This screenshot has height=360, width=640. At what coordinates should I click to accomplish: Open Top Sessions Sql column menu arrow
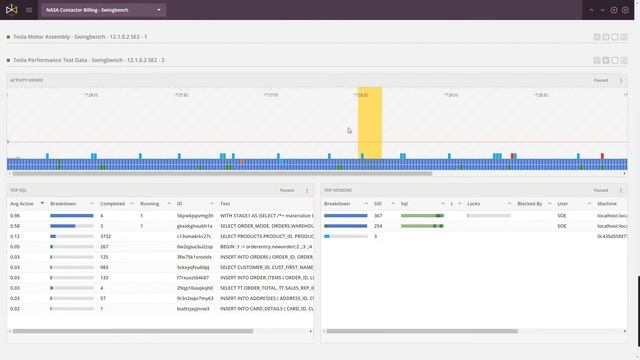(x=442, y=204)
